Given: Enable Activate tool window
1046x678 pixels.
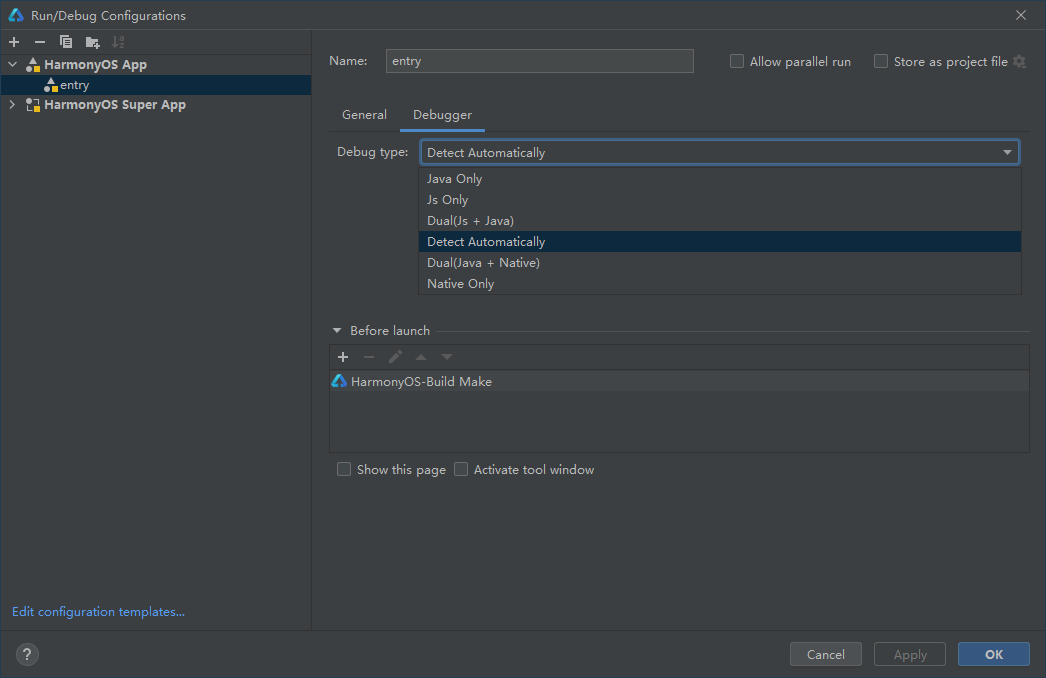Looking at the screenshot, I should click(x=461, y=469).
